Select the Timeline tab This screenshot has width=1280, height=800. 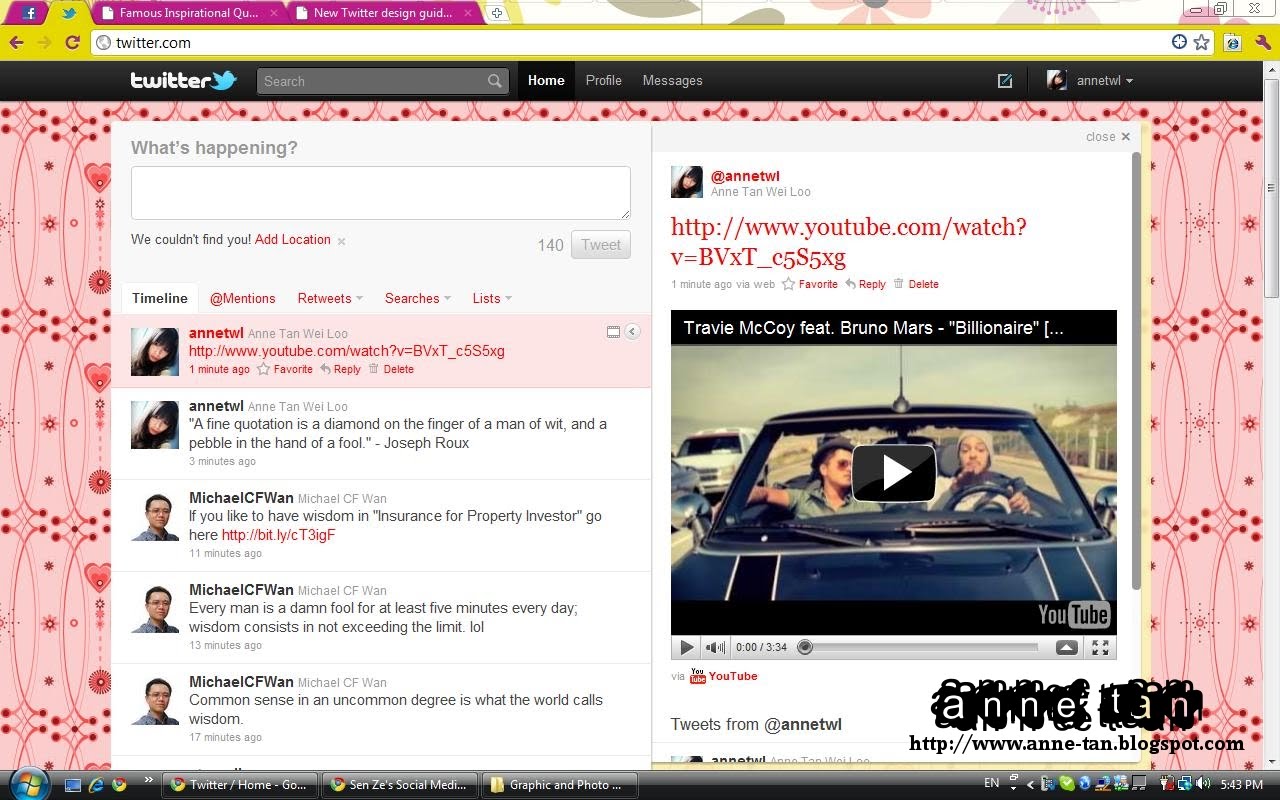[x=160, y=298]
